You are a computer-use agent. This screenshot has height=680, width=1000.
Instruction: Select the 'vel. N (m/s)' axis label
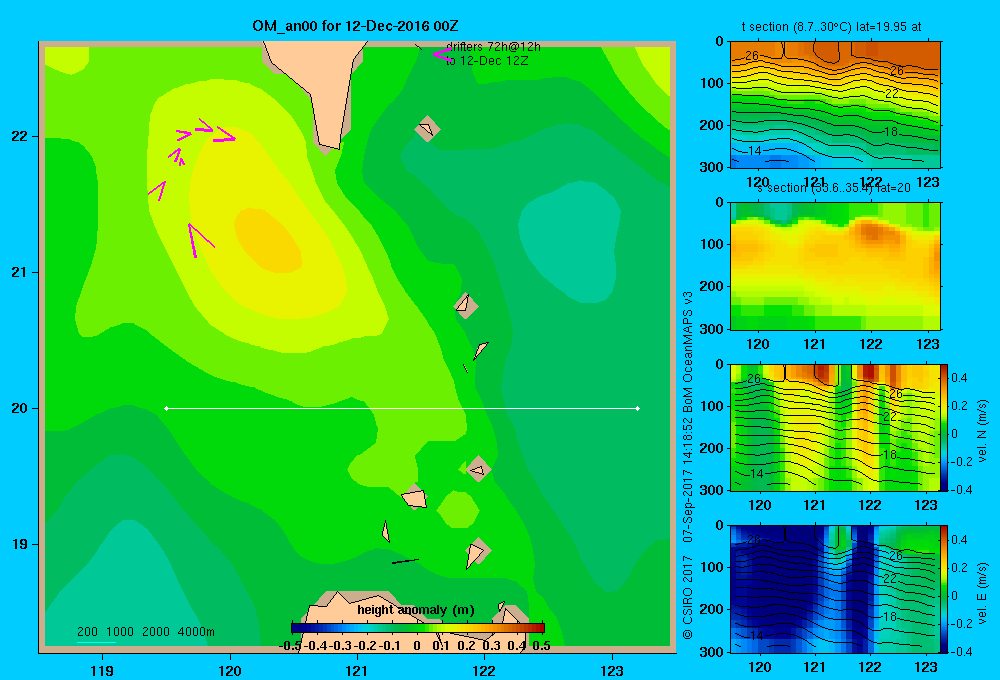(x=982, y=431)
